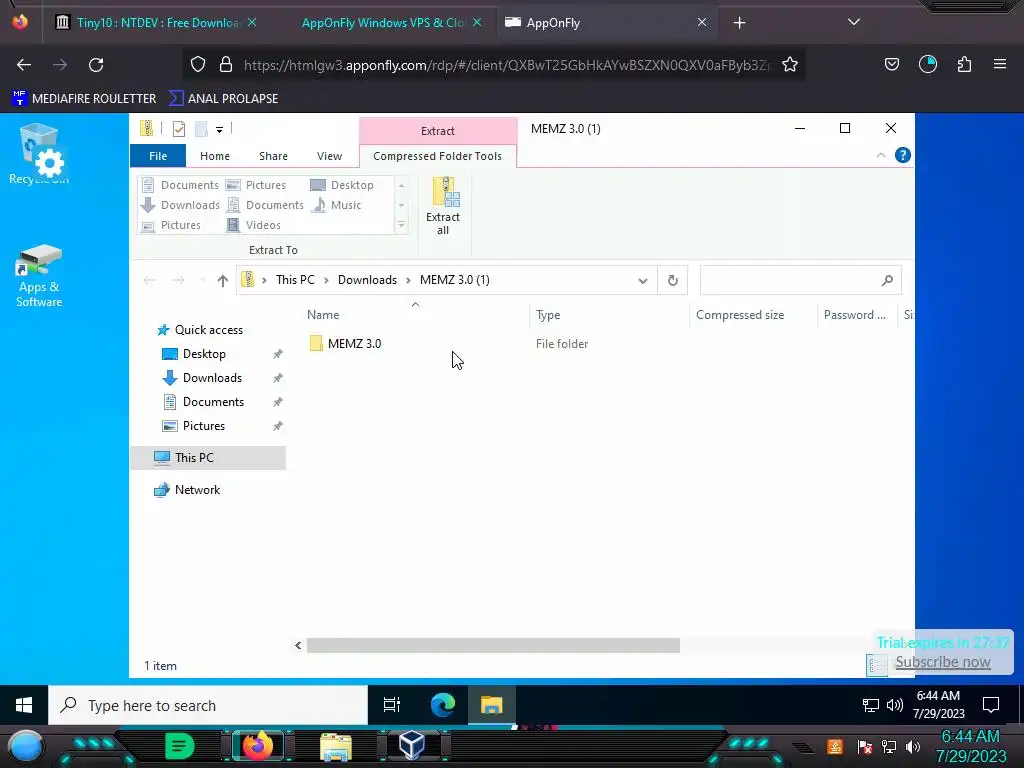This screenshot has width=1024, height=768.
Task: Click the Explorer back arrow
Action: 150,281
